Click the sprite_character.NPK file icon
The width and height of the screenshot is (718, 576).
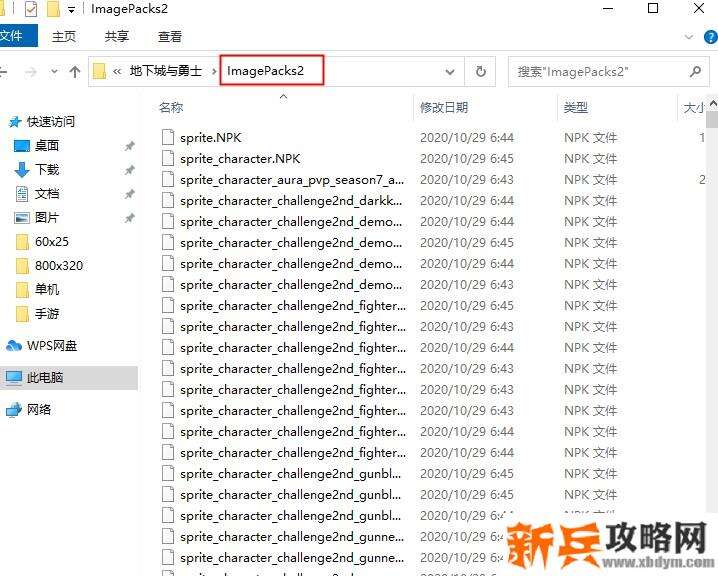click(168, 158)
